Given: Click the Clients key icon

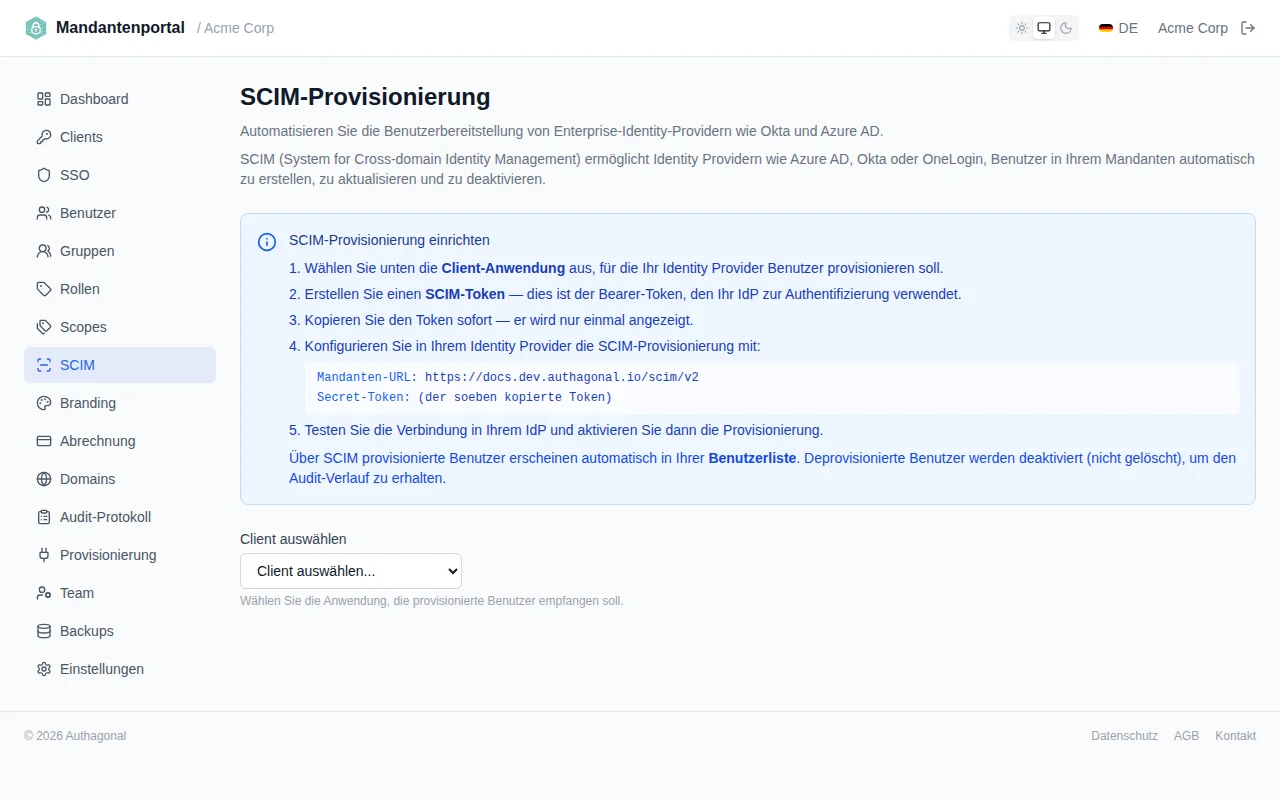Looking at the screenshot, I should (44, 137).
